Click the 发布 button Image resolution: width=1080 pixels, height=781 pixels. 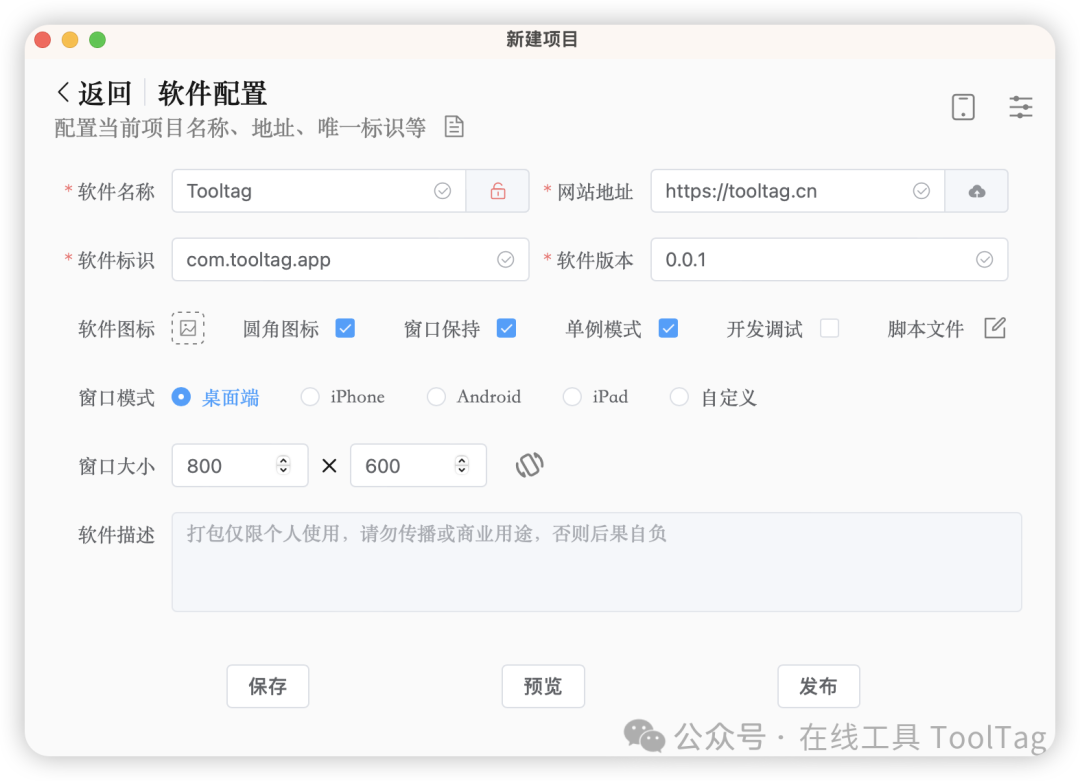coord(818,686)
